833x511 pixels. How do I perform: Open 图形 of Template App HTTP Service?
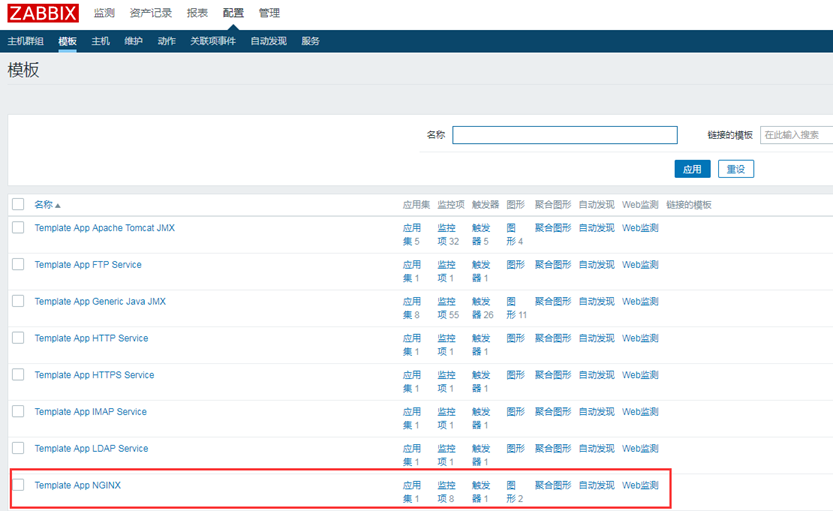(x=515, y=338)
